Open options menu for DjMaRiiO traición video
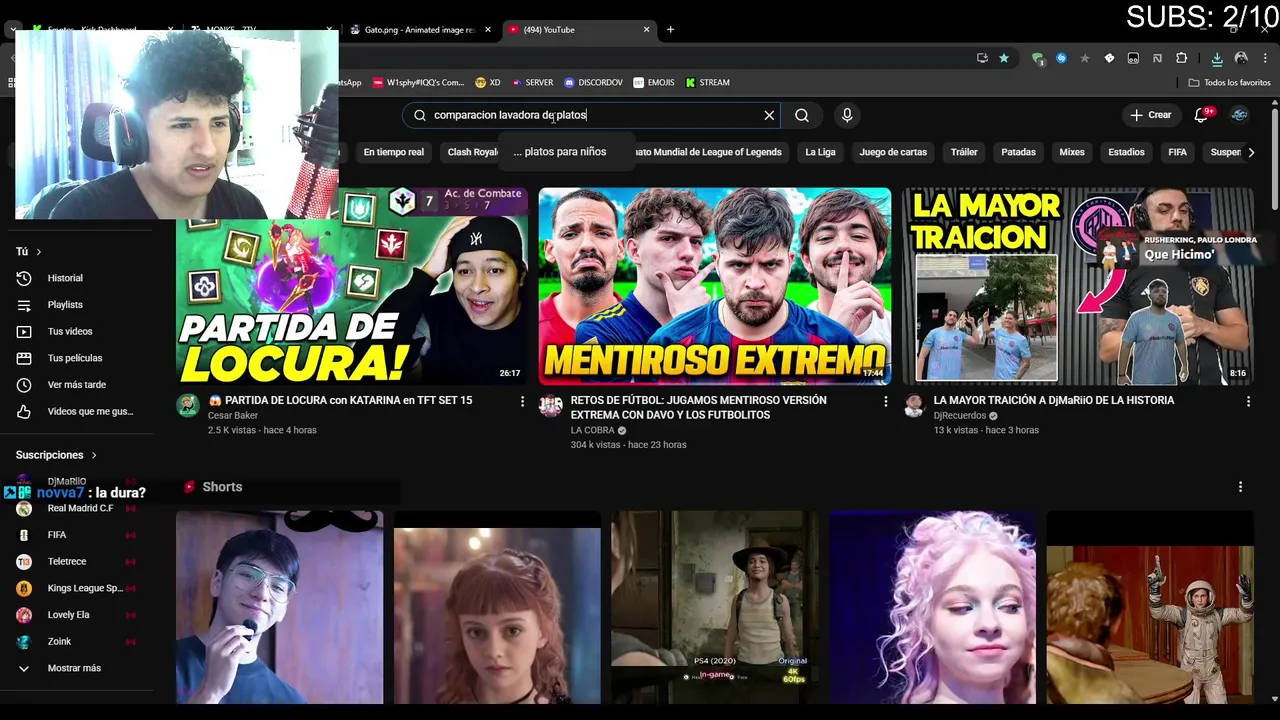Screen dimensions: 1280x720 point(1248,401)
